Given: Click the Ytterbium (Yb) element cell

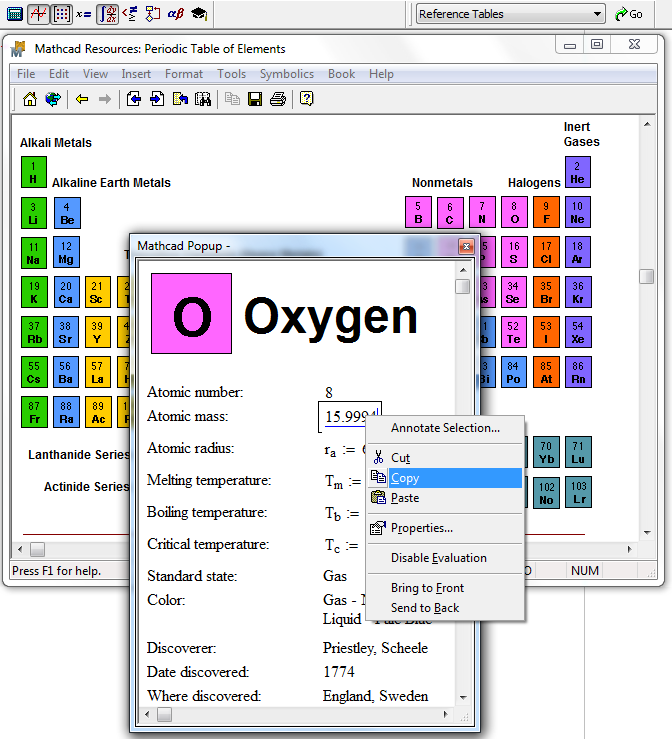Looking at the screenshot, I should 546,452.
